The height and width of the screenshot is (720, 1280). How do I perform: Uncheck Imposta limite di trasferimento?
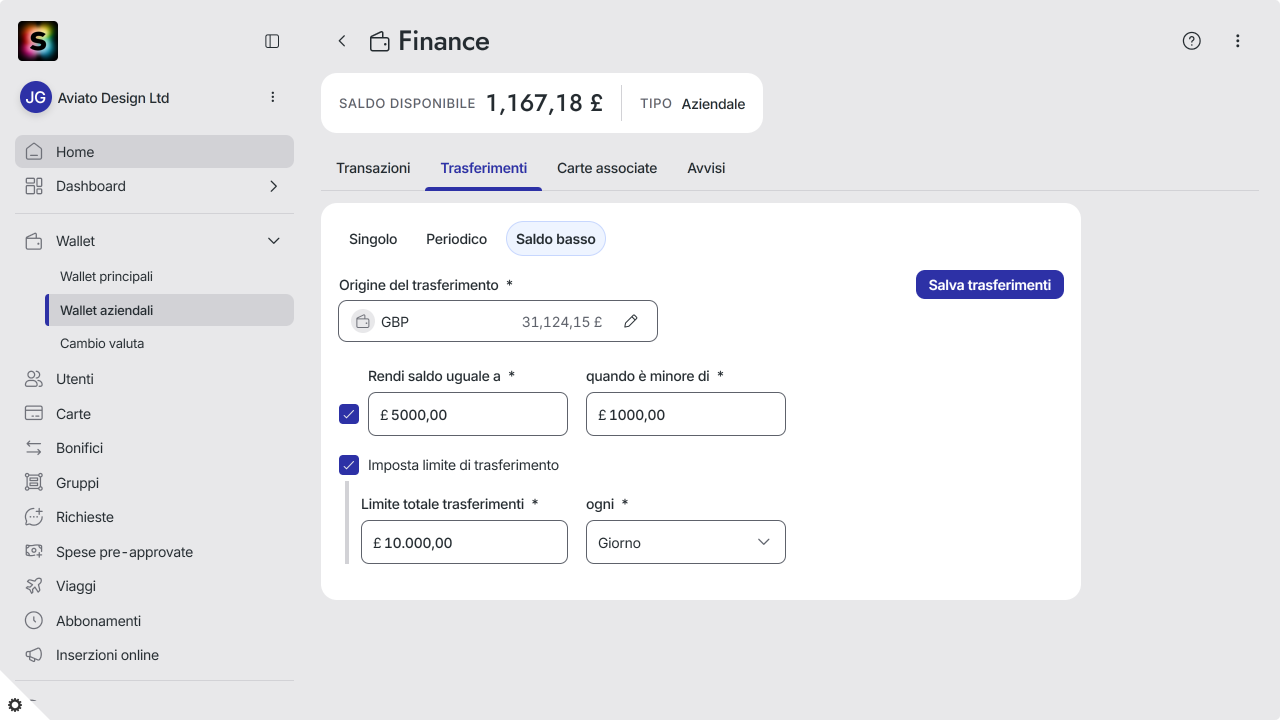[x=349, y=465]
